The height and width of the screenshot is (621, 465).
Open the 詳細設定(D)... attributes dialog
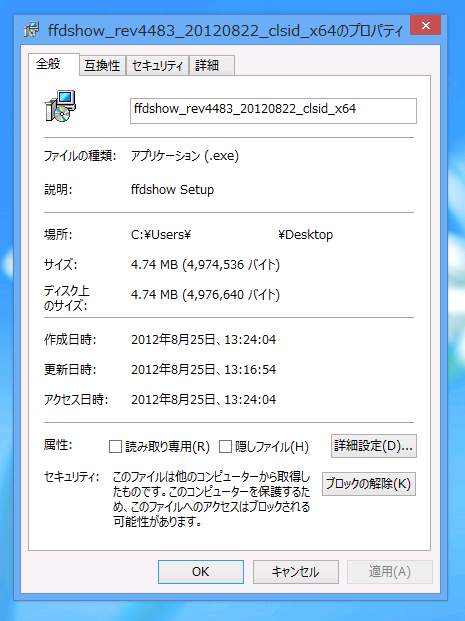[x=374, y=446]
